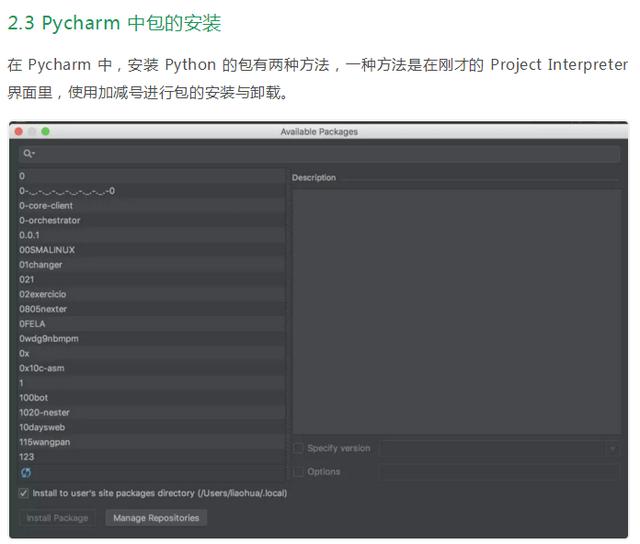Select the 02exercicio package
Image resolution: width=640 pixels, height=544 pixels.
tap(152, 294)
